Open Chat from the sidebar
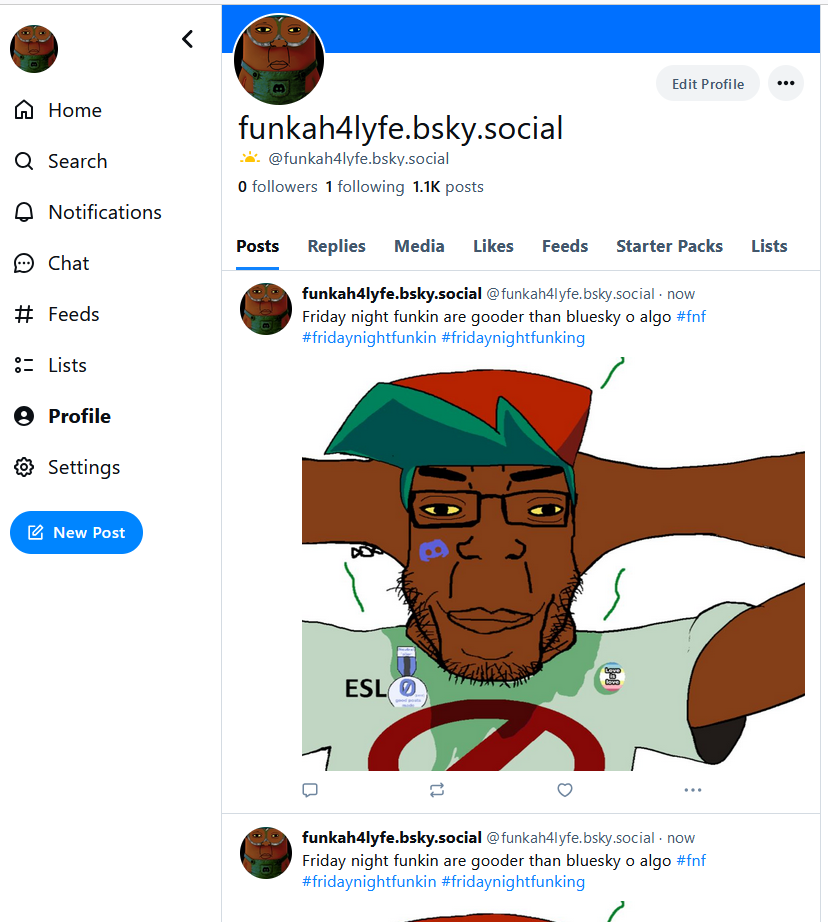 click(24, 263)
